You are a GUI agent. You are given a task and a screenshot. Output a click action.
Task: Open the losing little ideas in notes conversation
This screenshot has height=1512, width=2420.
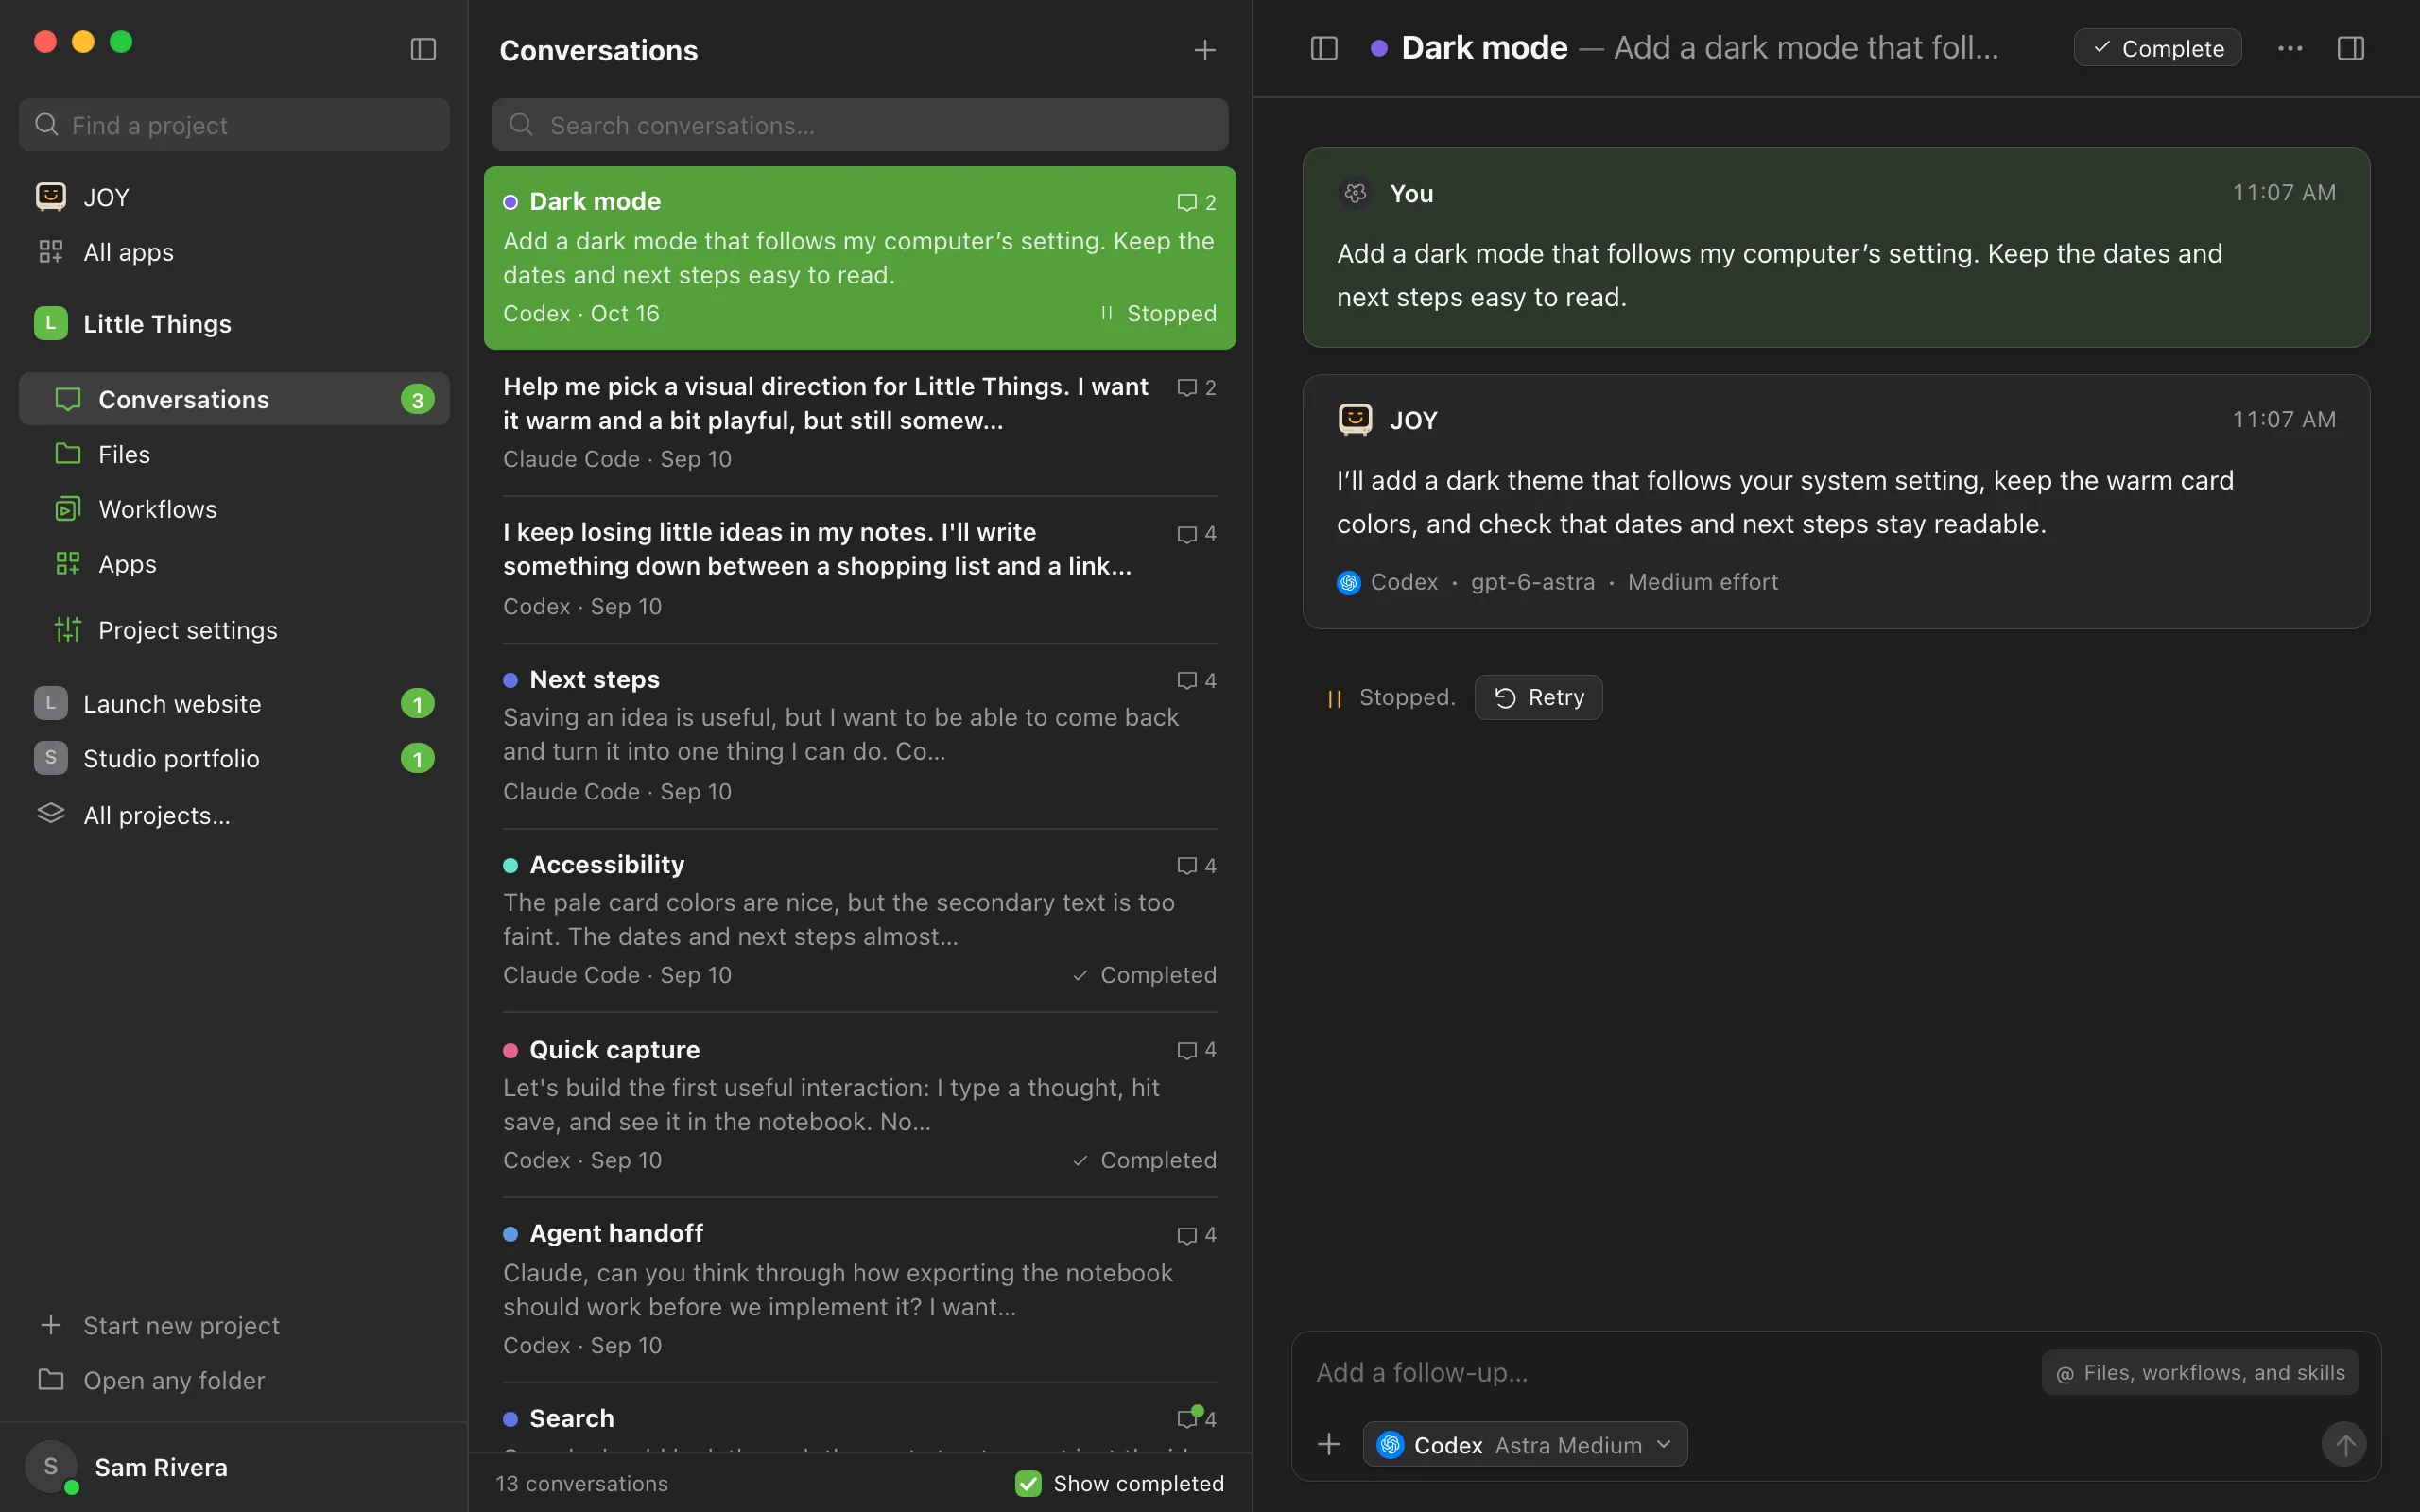(859, 569)
